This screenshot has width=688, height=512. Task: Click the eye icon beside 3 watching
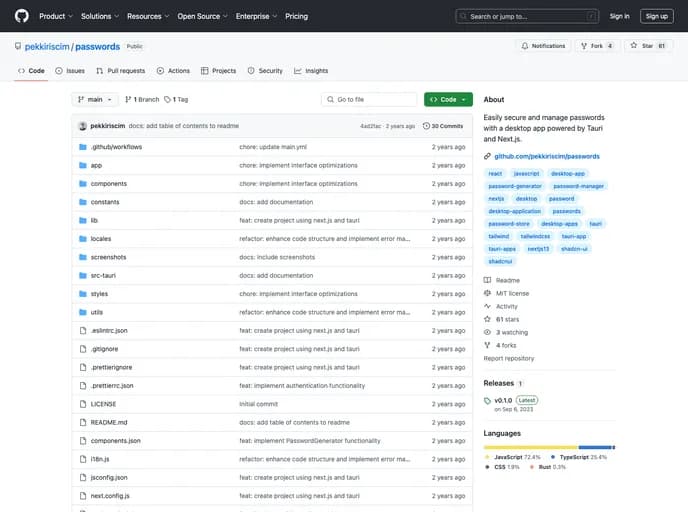tap(487, 332)
